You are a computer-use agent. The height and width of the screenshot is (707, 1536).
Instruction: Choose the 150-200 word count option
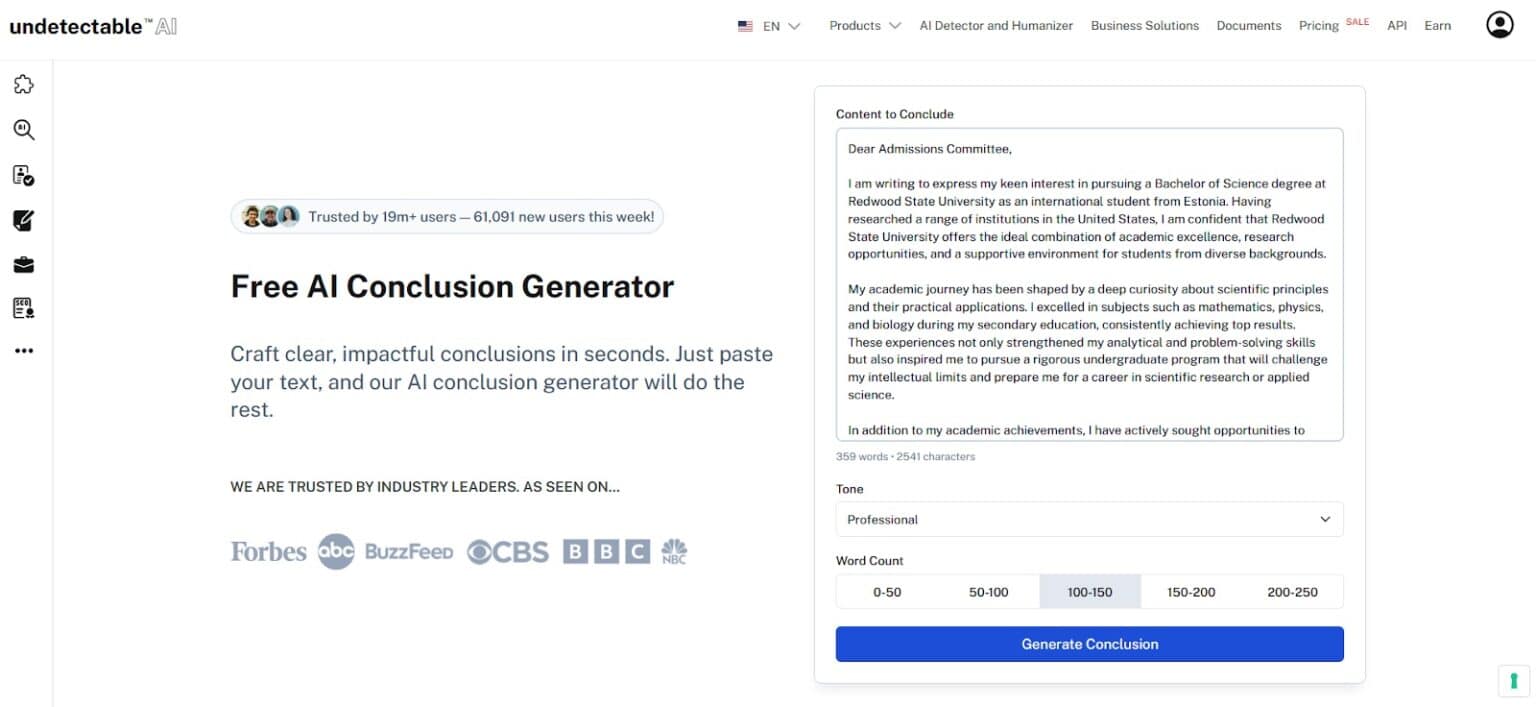(1191, 592)
